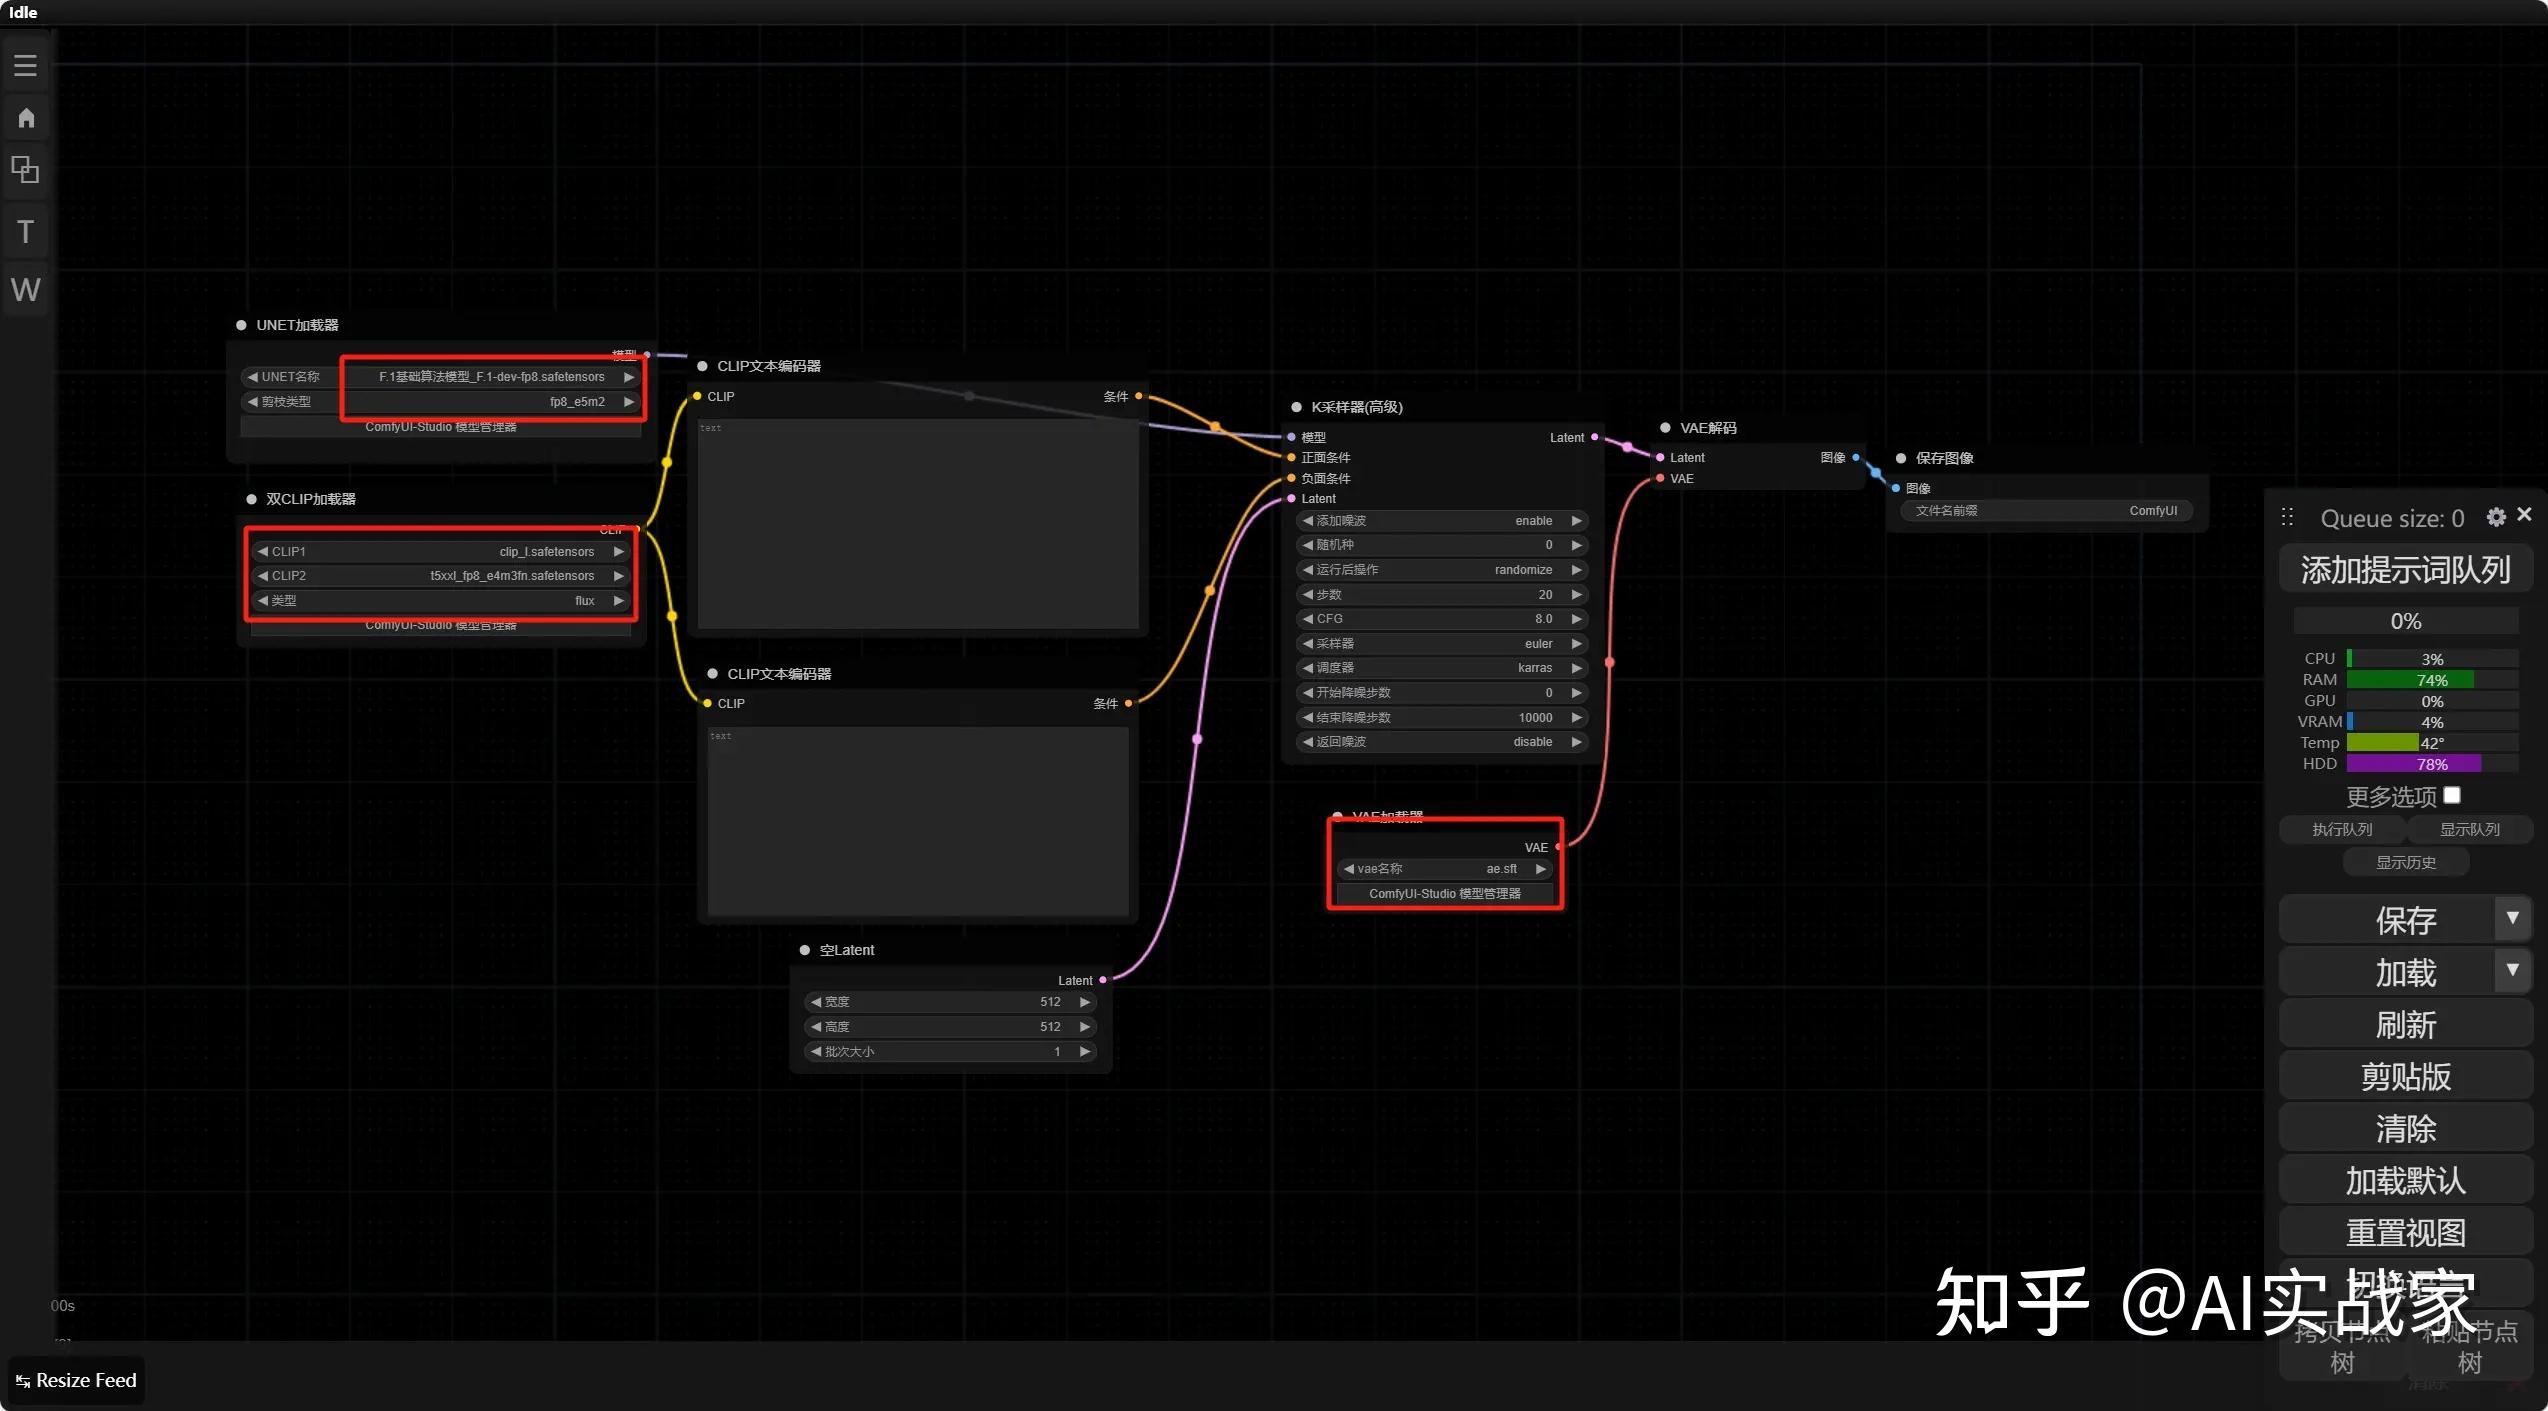This screenshot has width=2548, height=1411.
Task: Select the T text icon in sidebar
Action: (26, 232)
